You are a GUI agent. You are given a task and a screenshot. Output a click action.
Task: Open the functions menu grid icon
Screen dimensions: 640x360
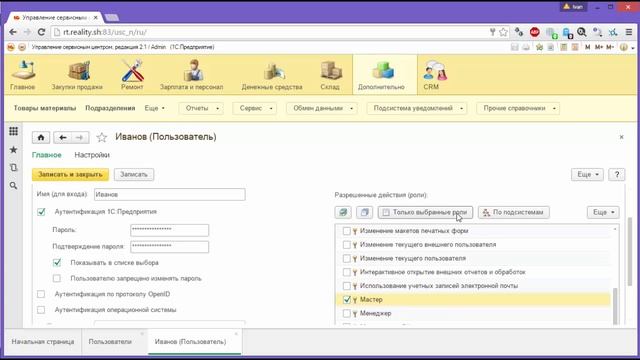(13, 131)
